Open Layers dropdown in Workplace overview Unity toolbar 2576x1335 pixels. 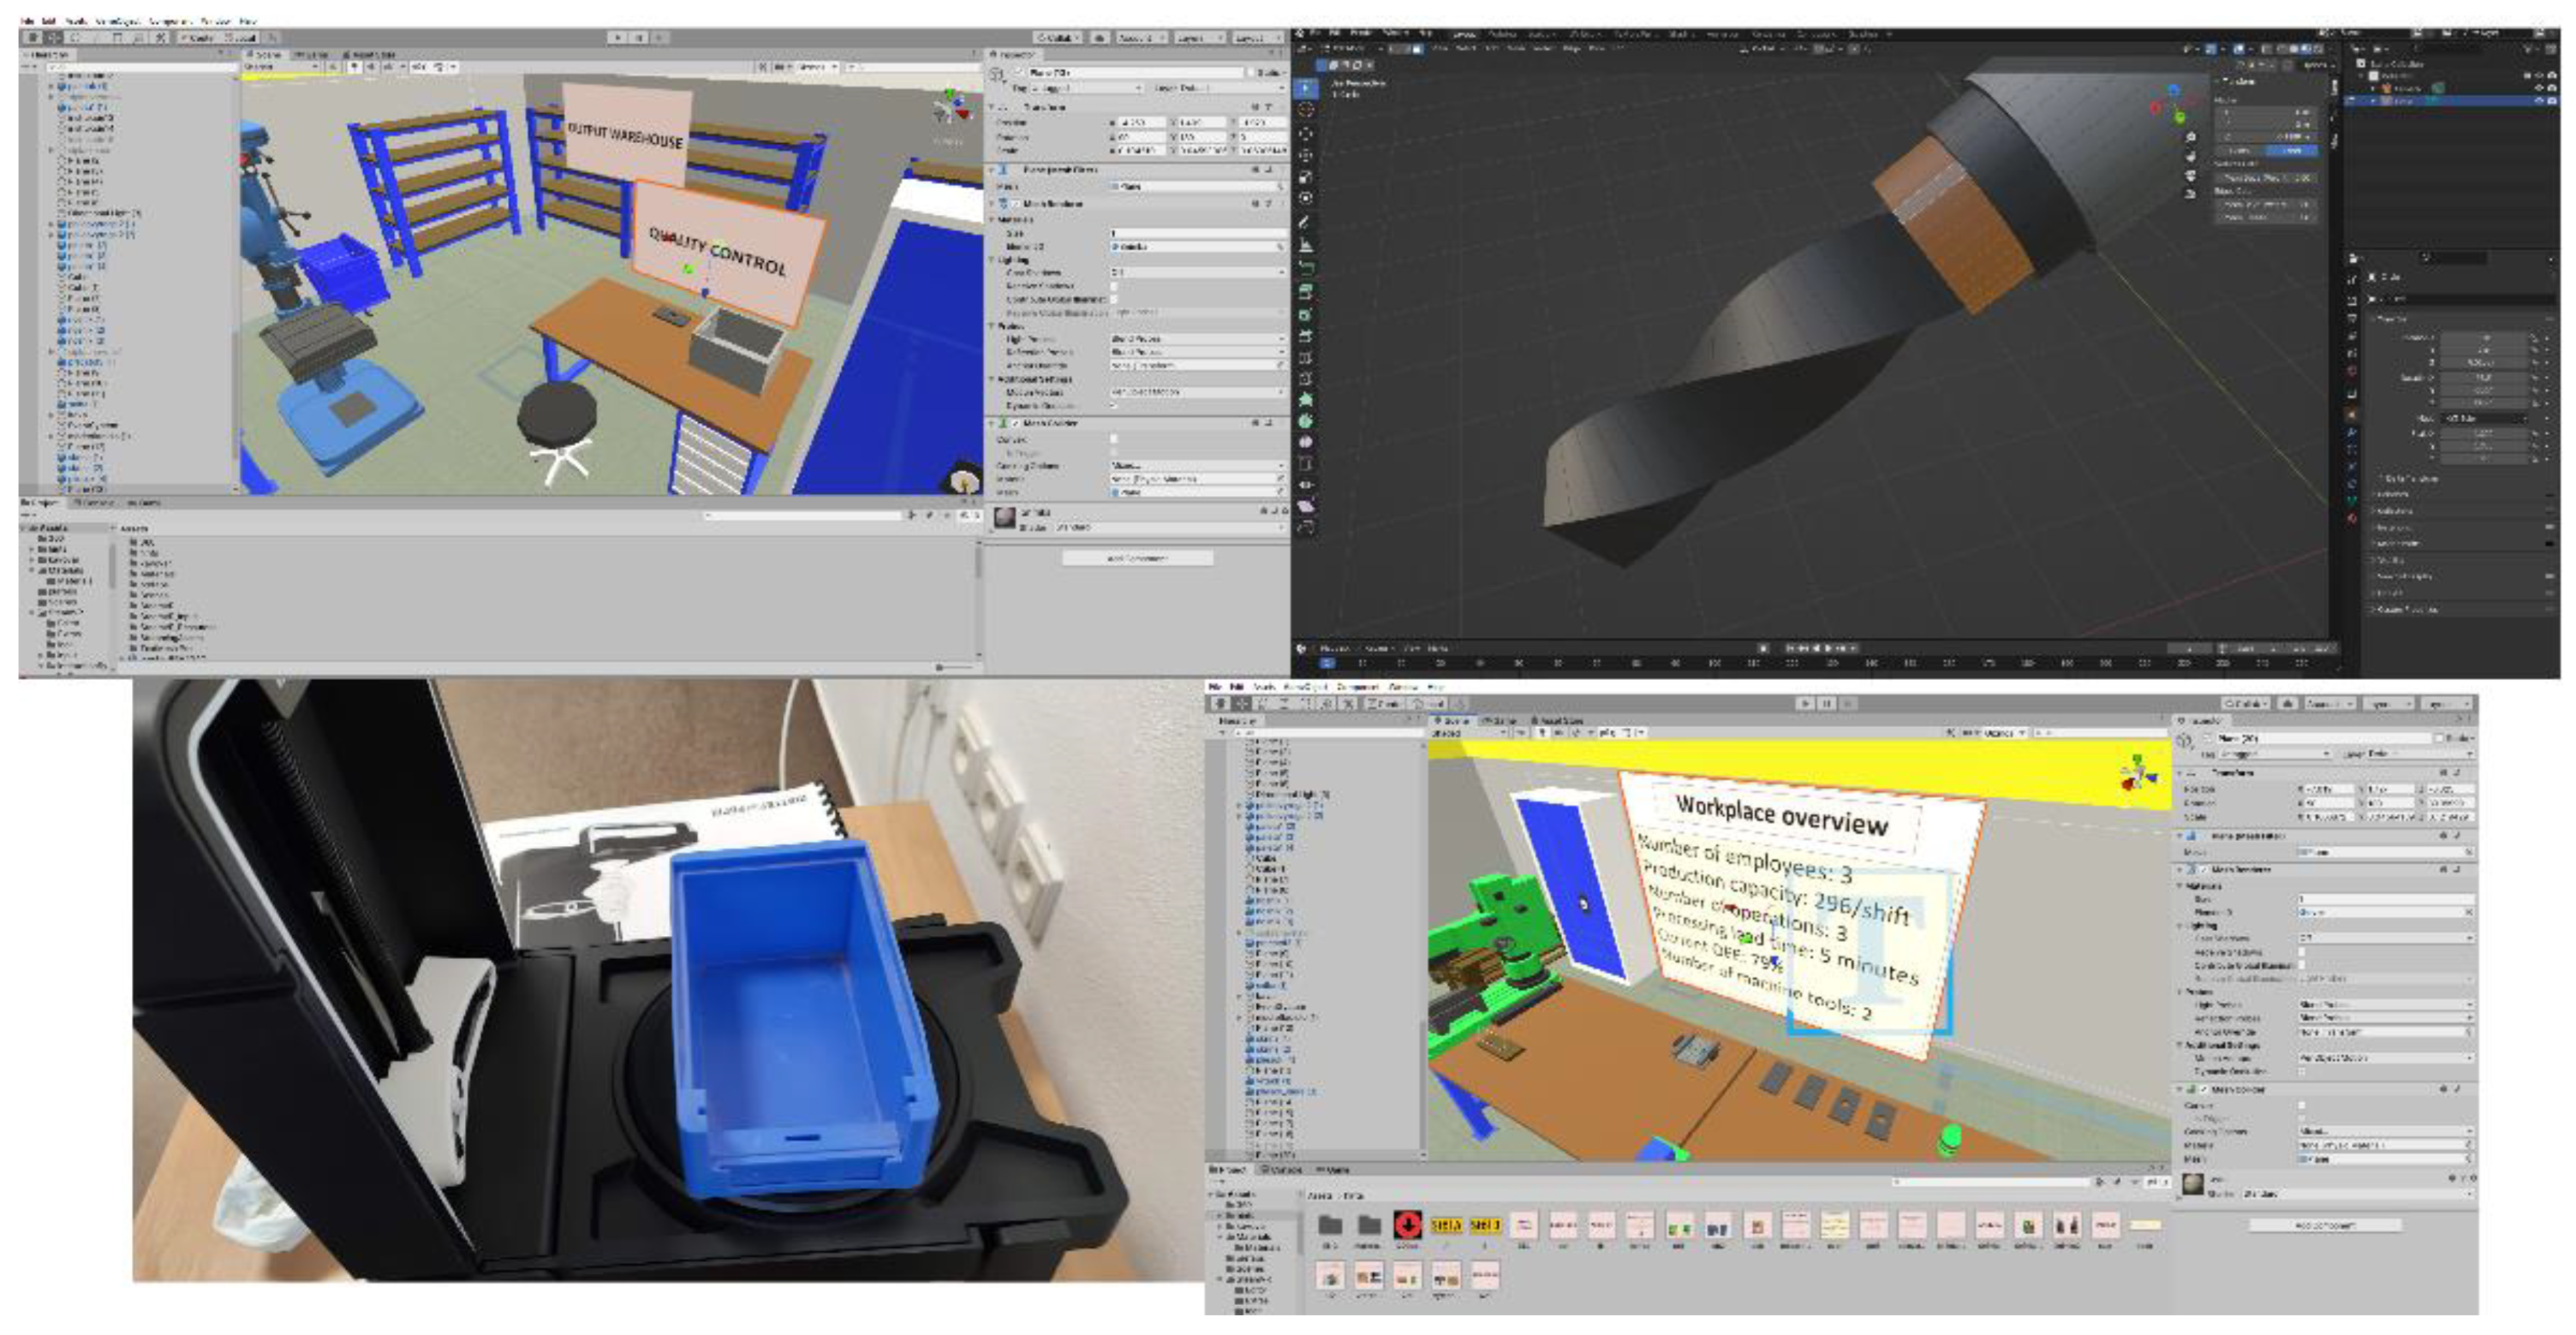click(2389, 704)
